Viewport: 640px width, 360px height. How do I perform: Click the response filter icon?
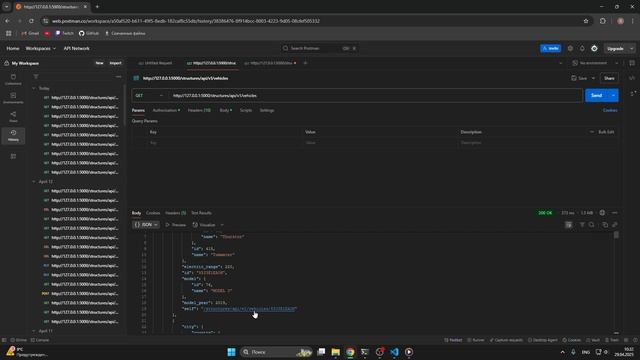(x=582, y=225)
